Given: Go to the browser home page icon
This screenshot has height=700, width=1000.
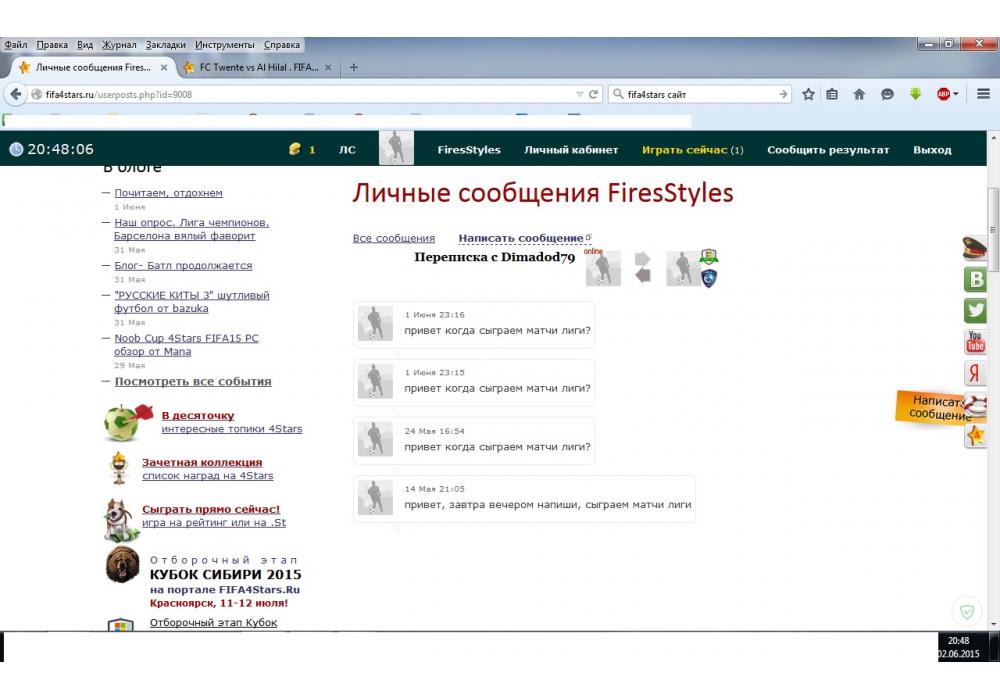Looking at the screenshot, I should (x=859, y=94).
